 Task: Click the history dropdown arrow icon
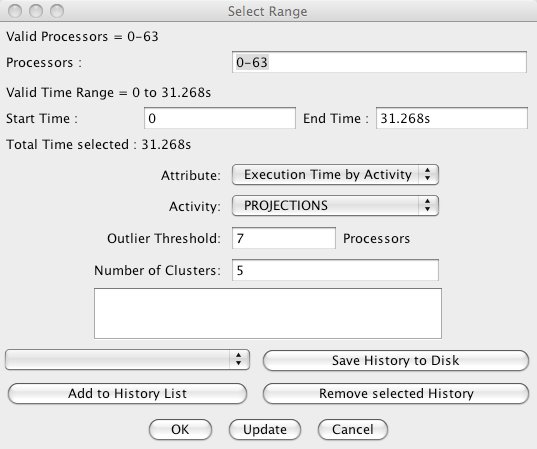tap(239, 359)
